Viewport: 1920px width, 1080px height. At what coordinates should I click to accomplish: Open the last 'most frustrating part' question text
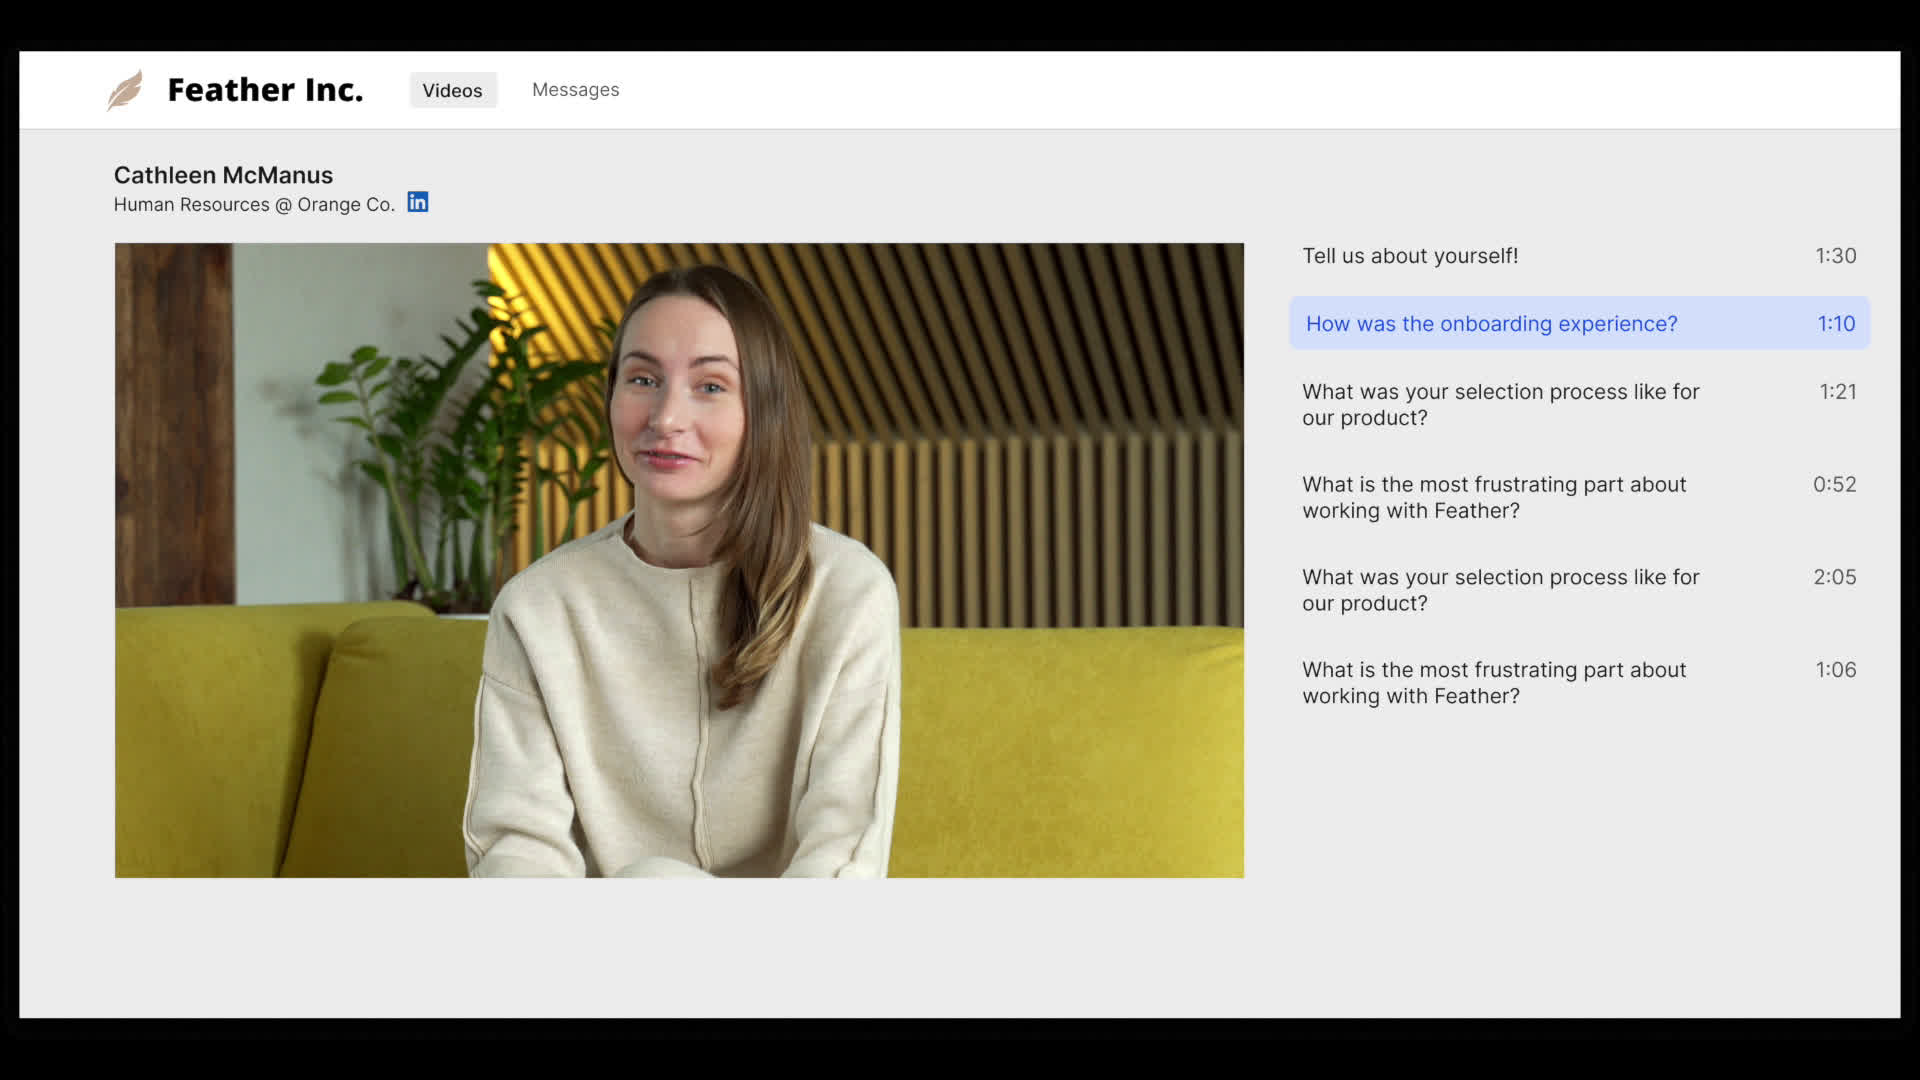click(1494, 683)
